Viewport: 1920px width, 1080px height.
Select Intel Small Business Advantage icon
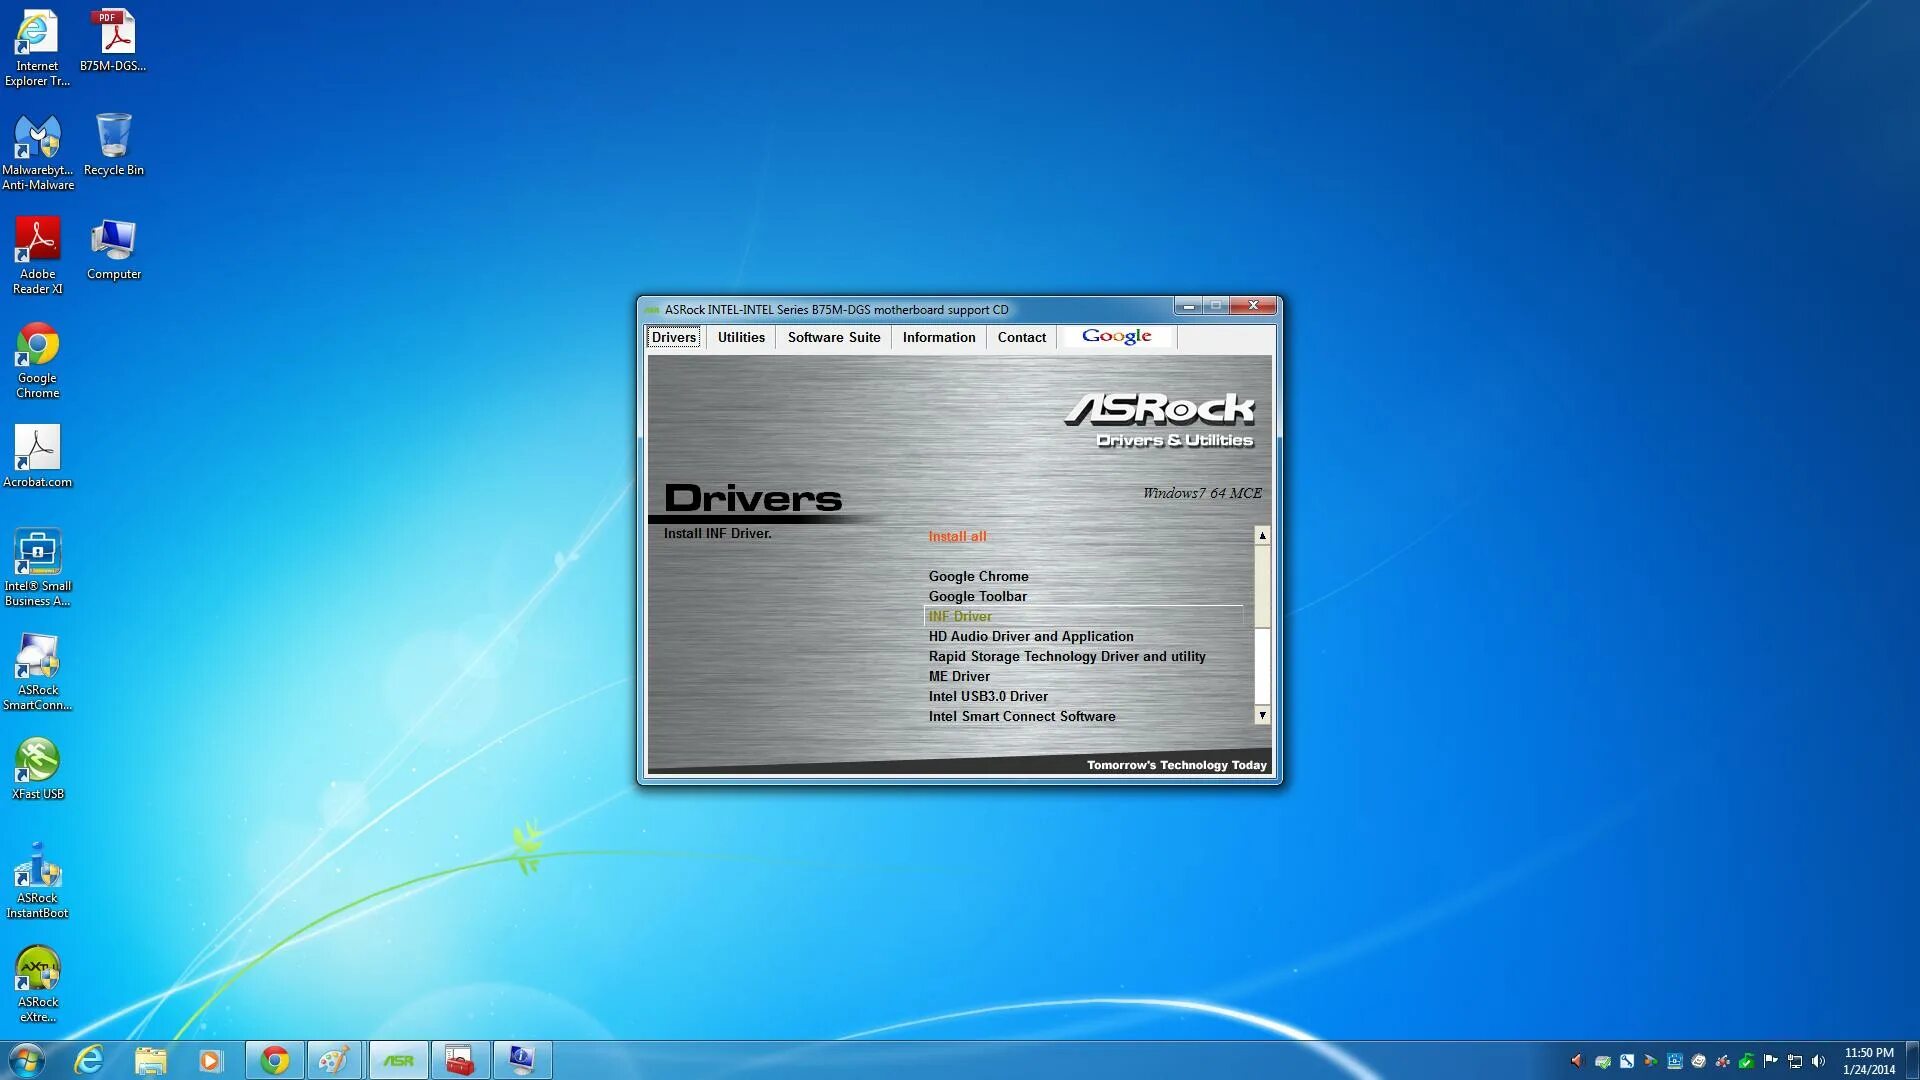click(37, 568)
